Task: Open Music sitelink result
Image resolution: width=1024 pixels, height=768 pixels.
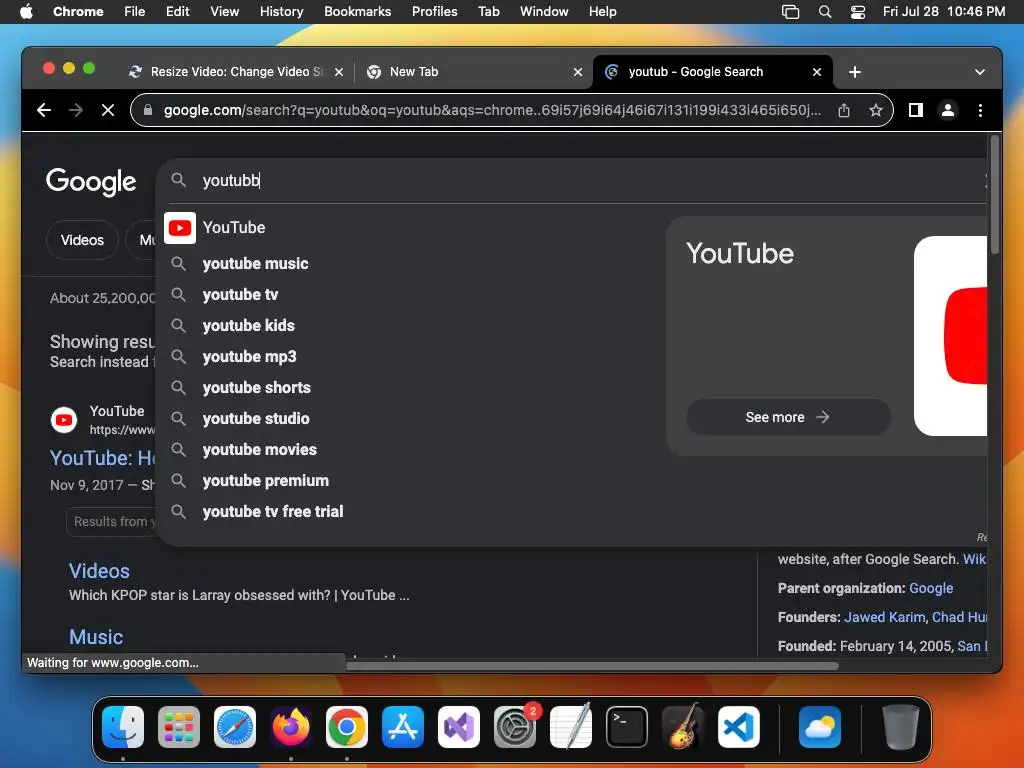Action: (x=96, y=637)
